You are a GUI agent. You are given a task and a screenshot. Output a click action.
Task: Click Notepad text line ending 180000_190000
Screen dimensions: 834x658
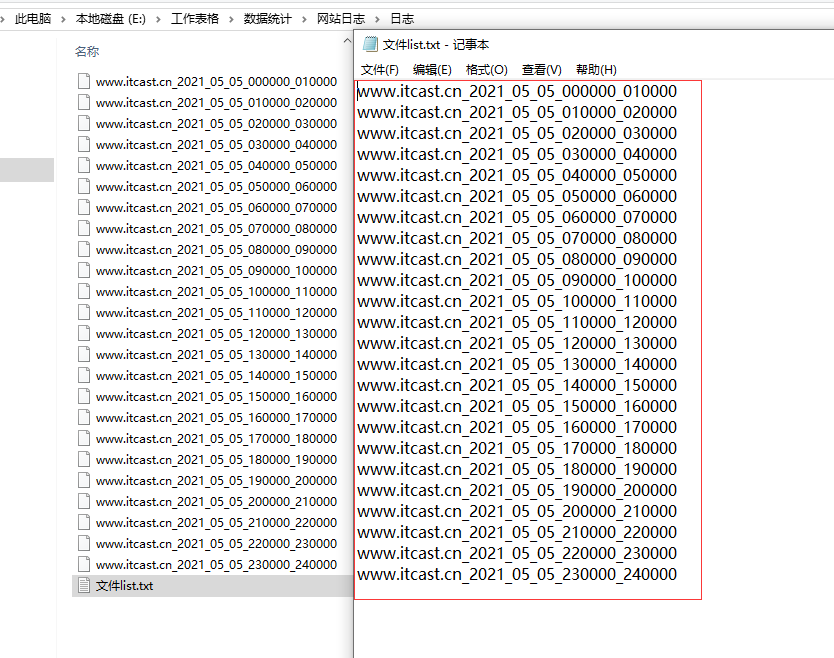tap(517, 470)
